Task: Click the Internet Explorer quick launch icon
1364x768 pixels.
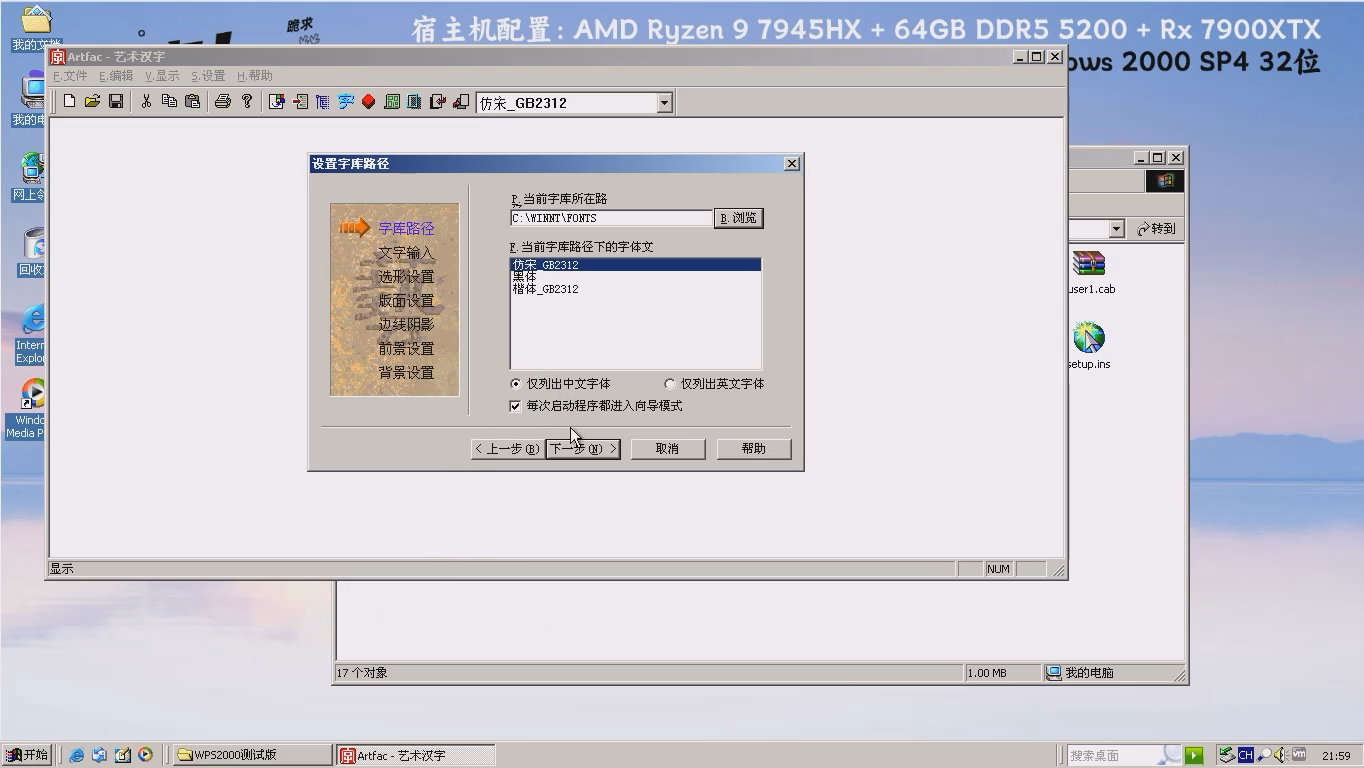Action: click(x=76, y=755)
